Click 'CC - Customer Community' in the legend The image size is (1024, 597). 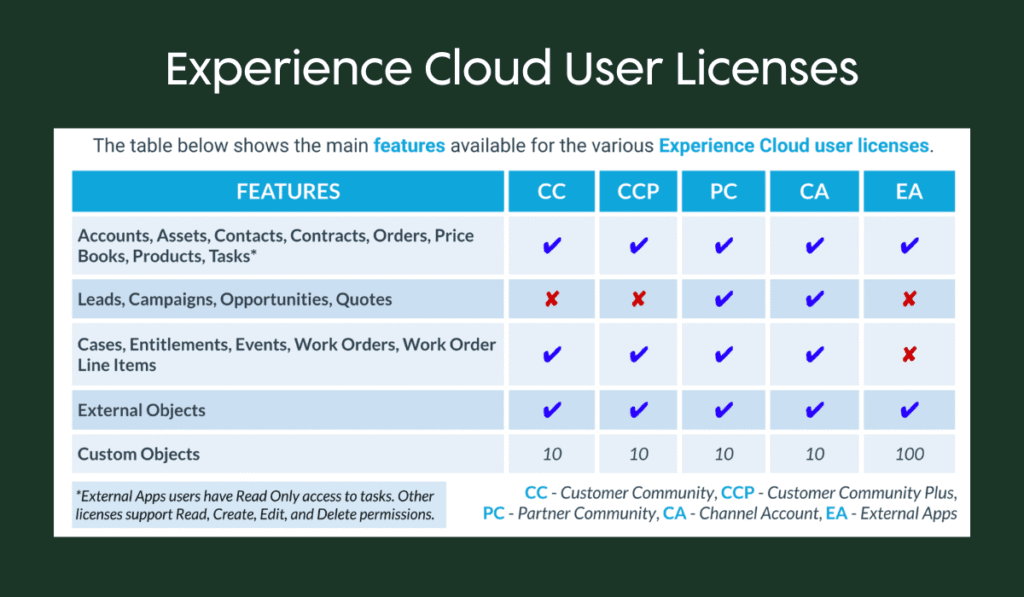coord(620,492)
